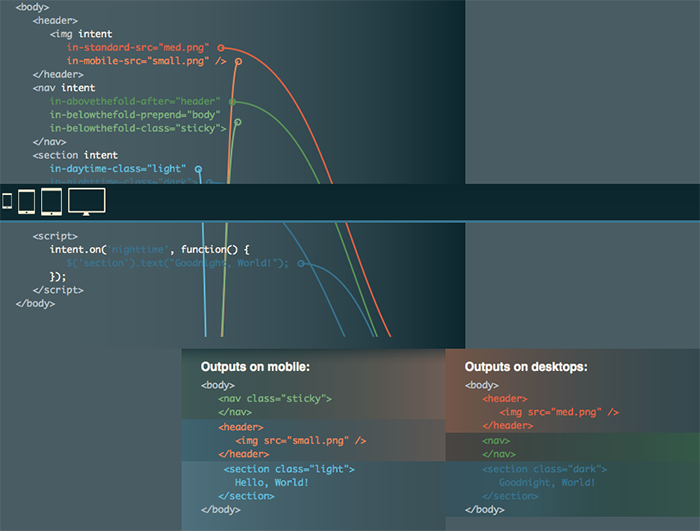Click the closing '</script>' tag line
Image resolution: width=700 pixels, height=531 pixels.
pos(58,290)
